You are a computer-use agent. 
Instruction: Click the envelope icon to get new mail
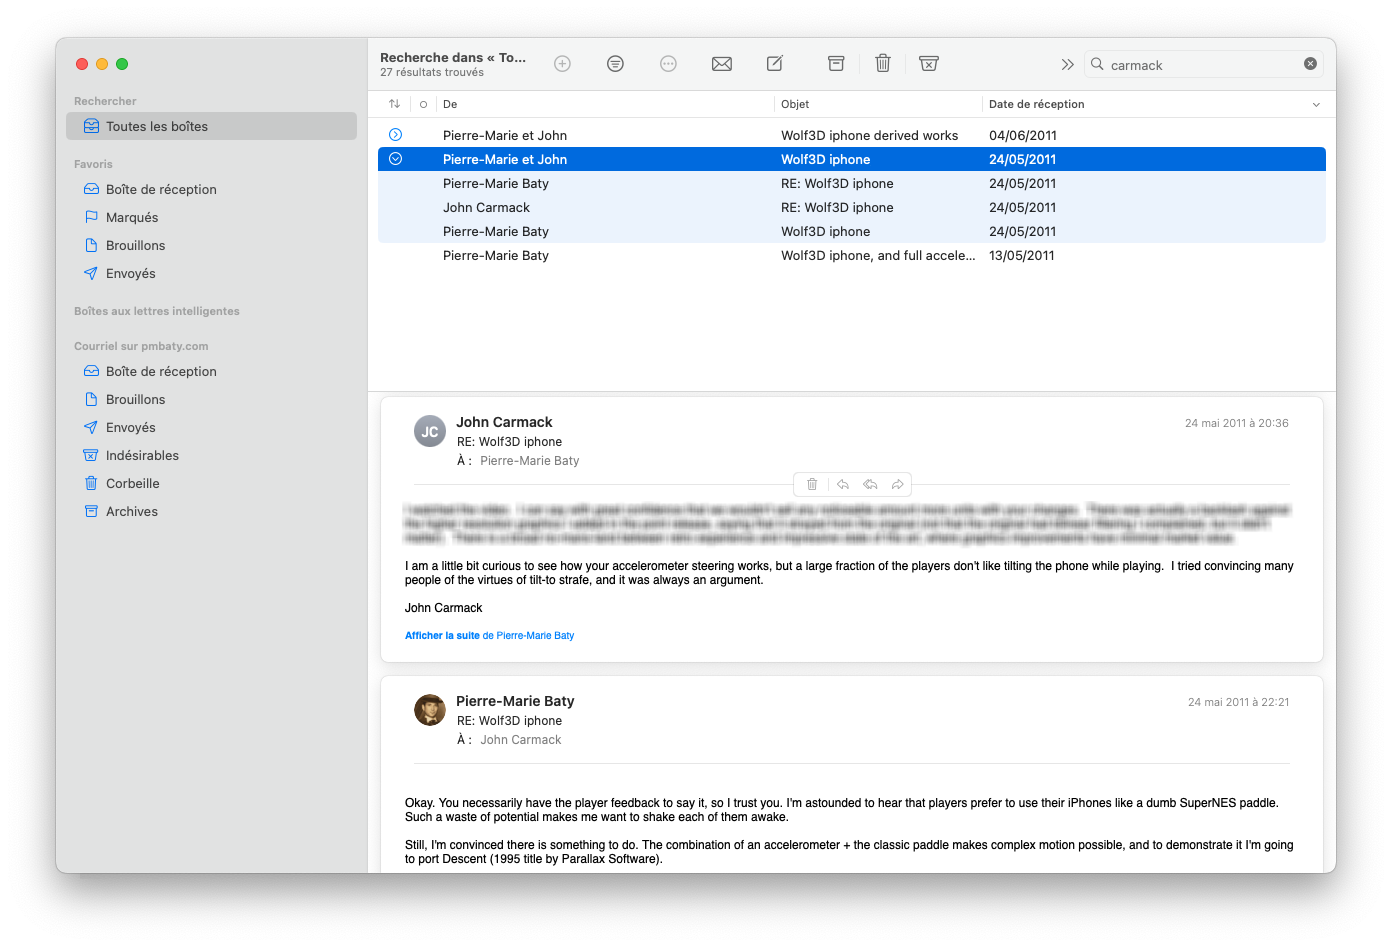721,64
